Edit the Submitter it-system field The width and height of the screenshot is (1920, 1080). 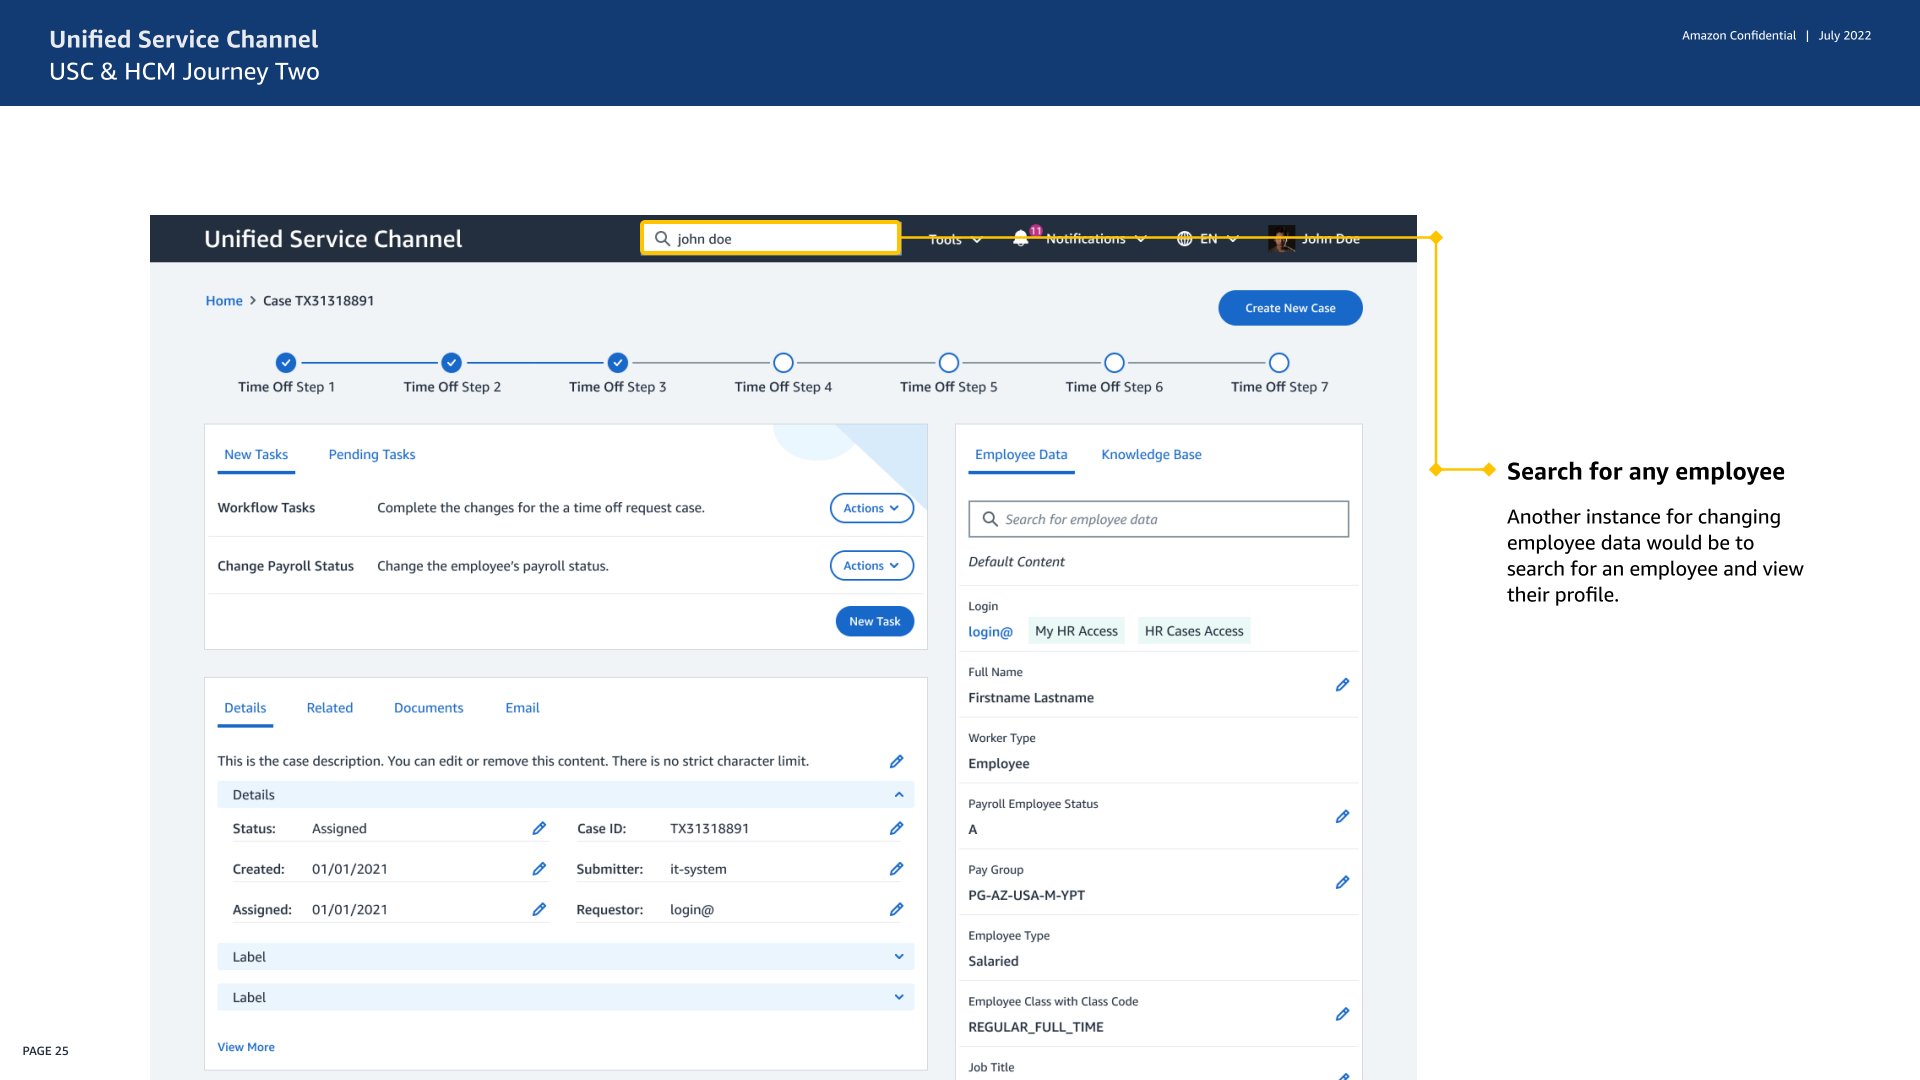[x=896, y=869]
